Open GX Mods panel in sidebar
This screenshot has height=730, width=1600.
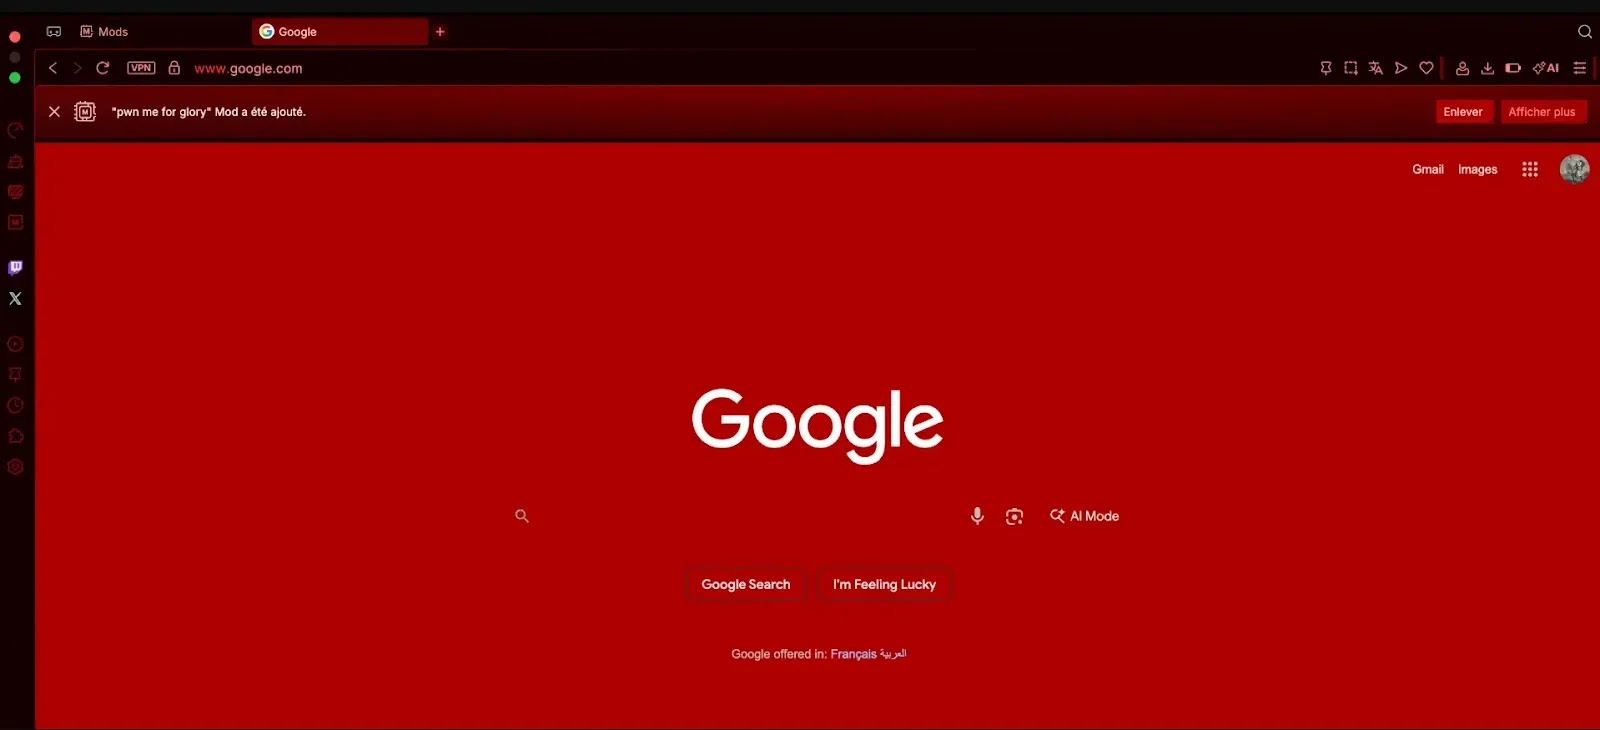15,222
